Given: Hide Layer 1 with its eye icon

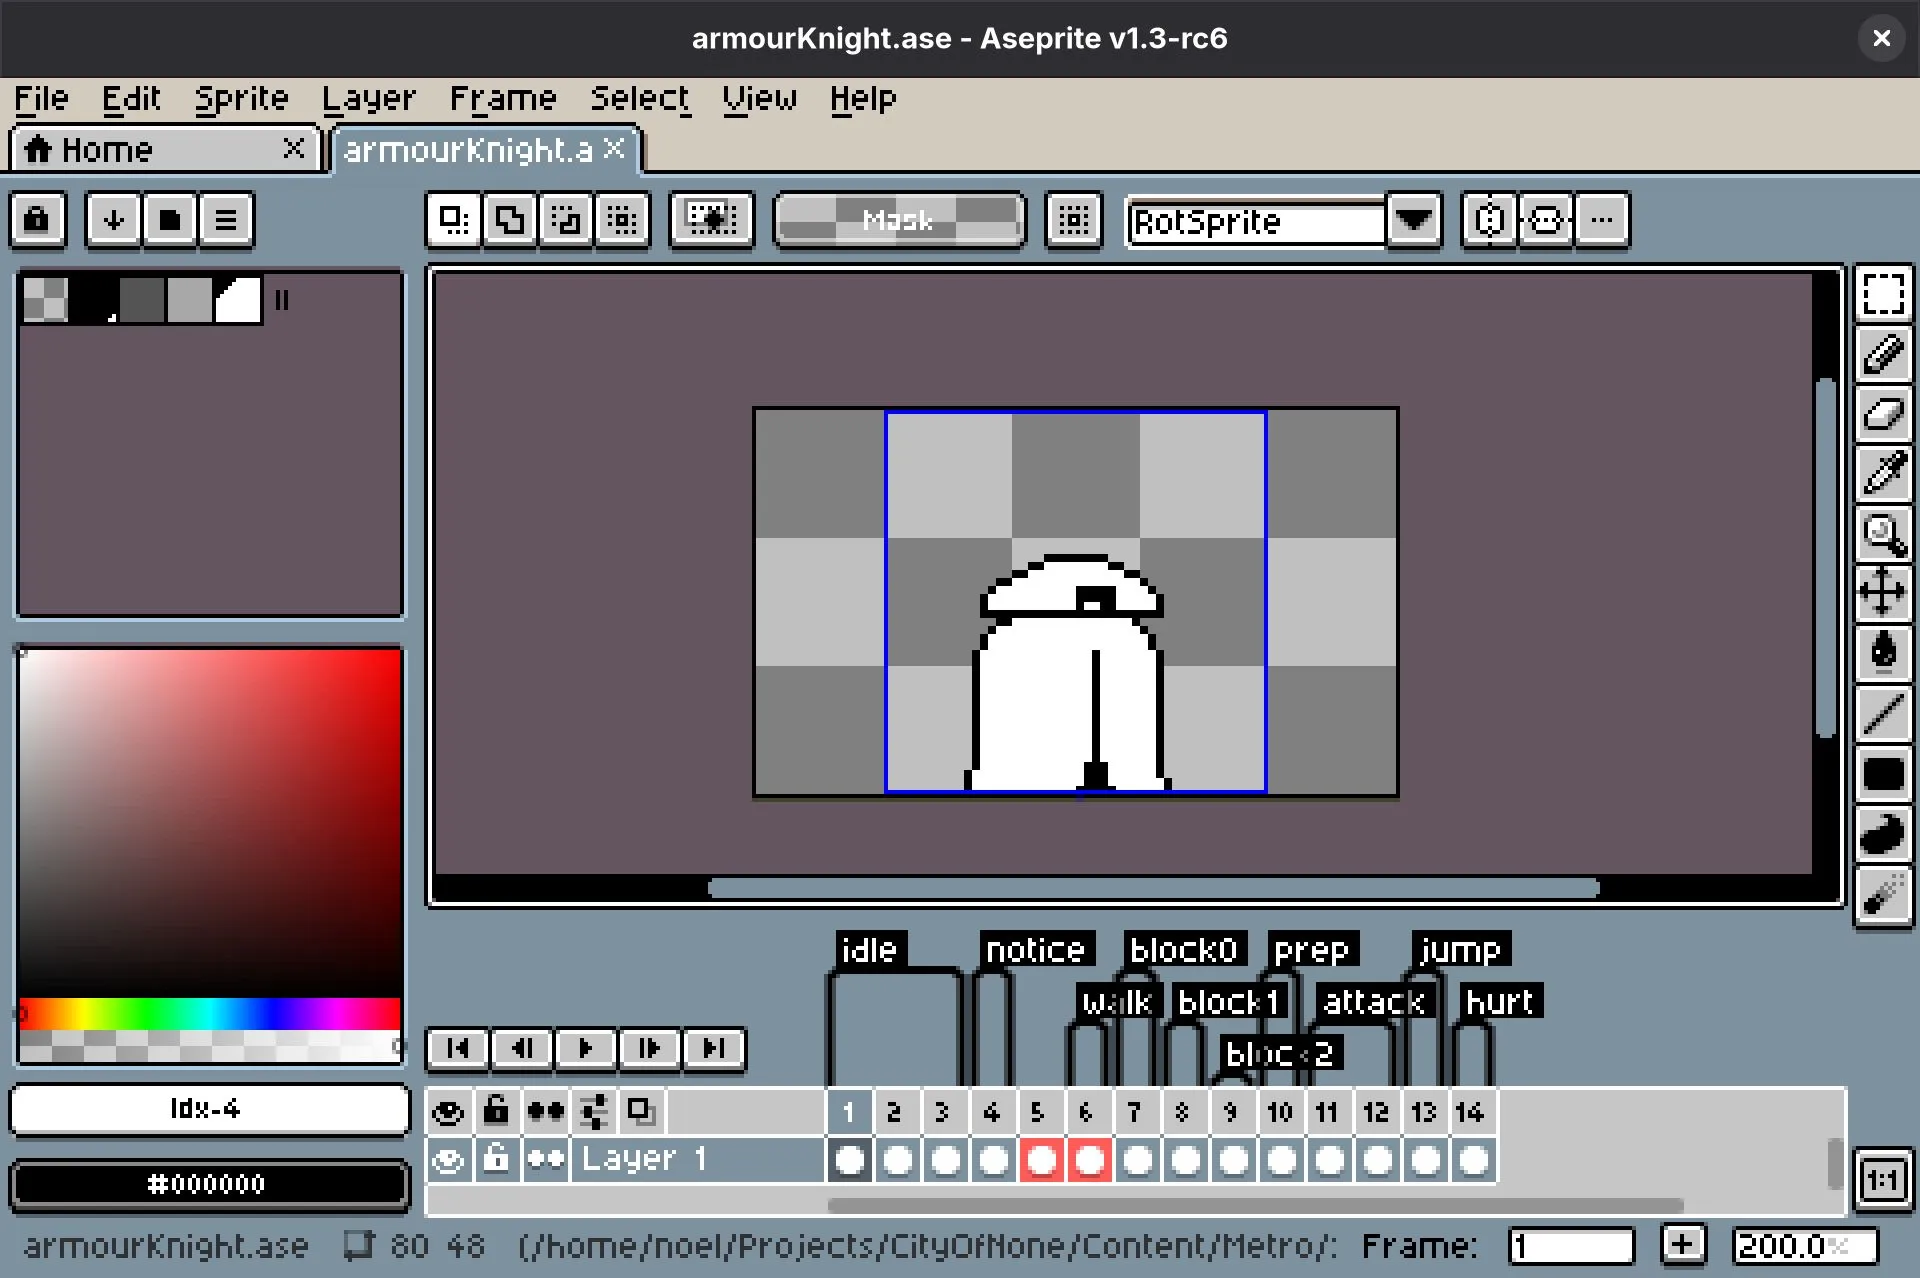Looking at the screenshot, I should pos(448,1159).
